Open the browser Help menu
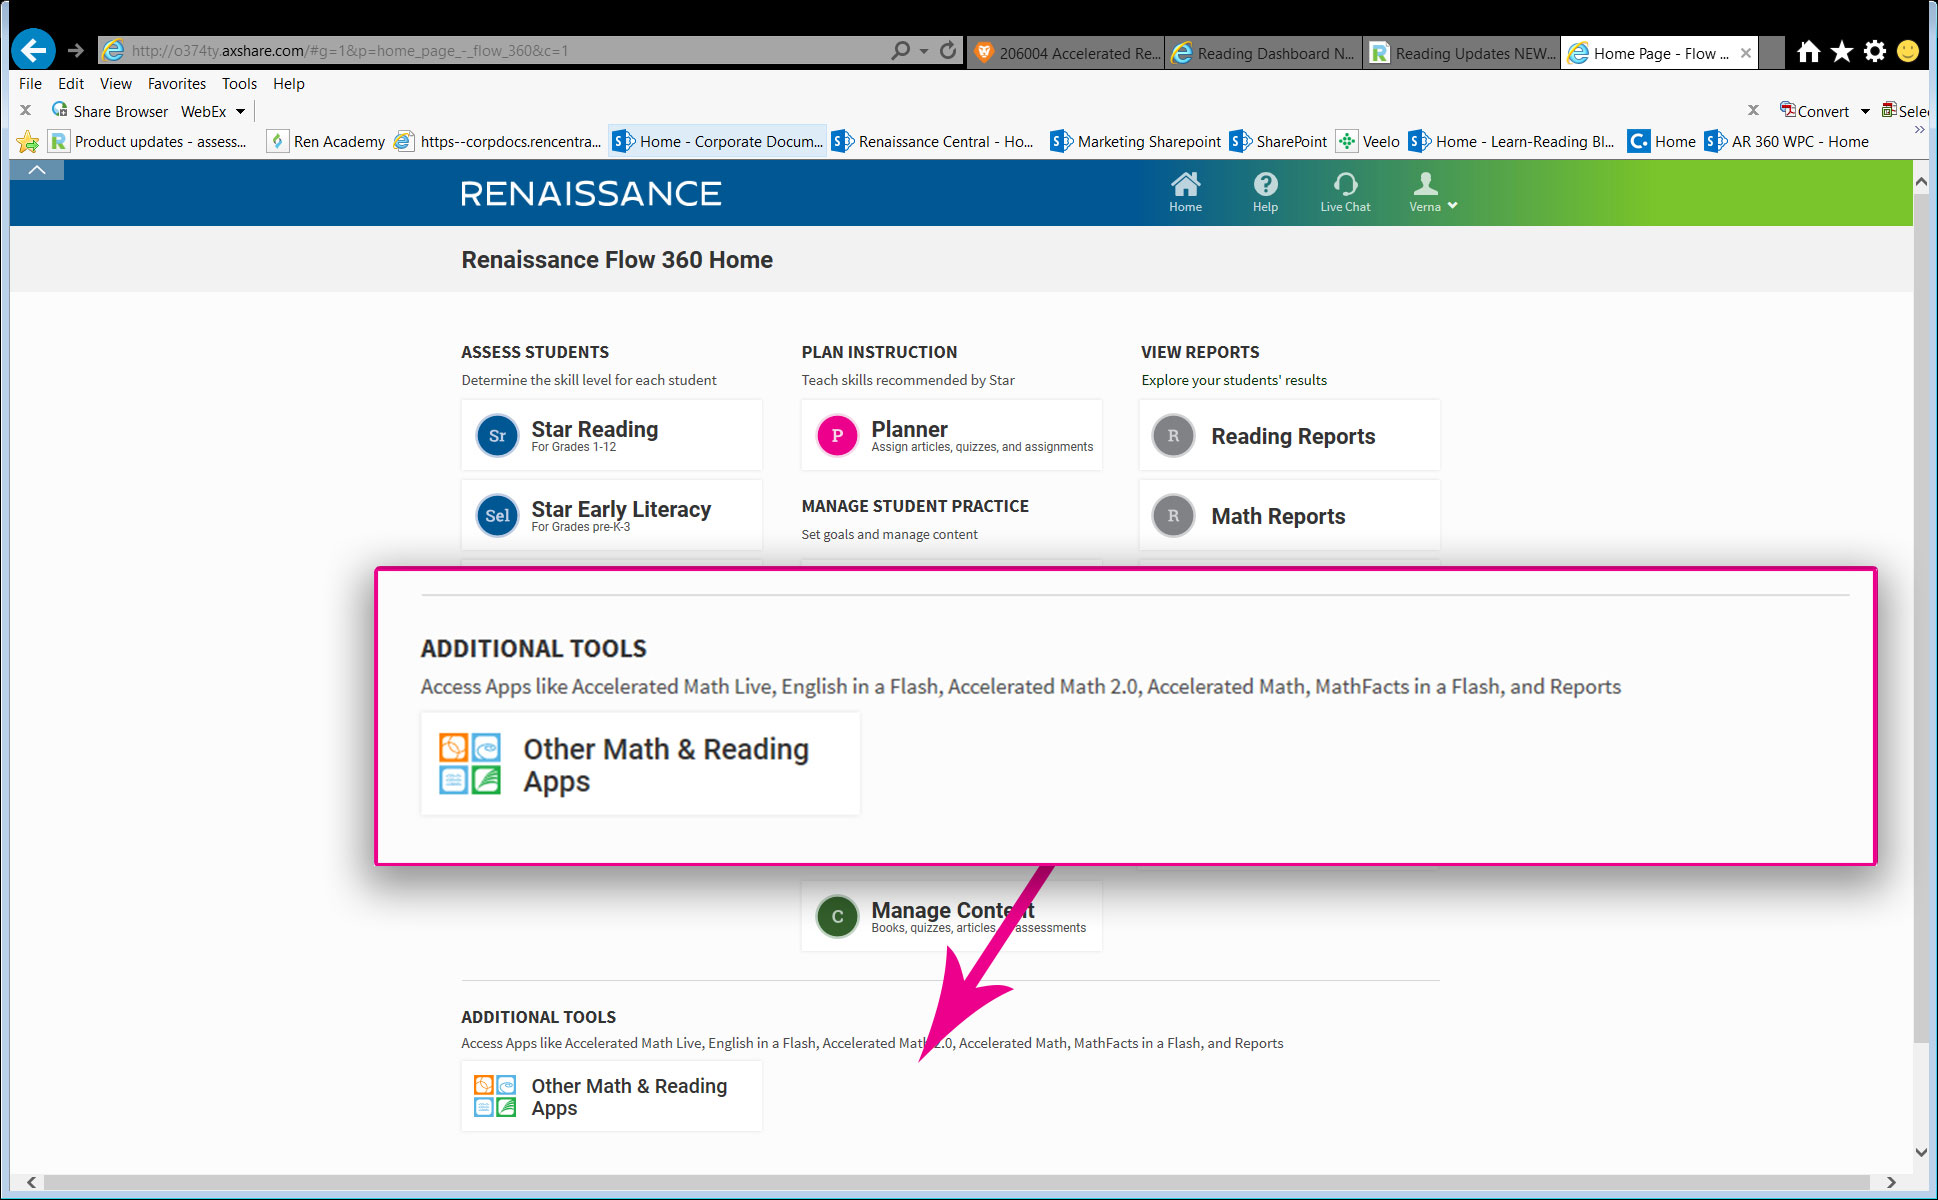The height and width of the screenshot is (1200, 1938). point(288,84)
